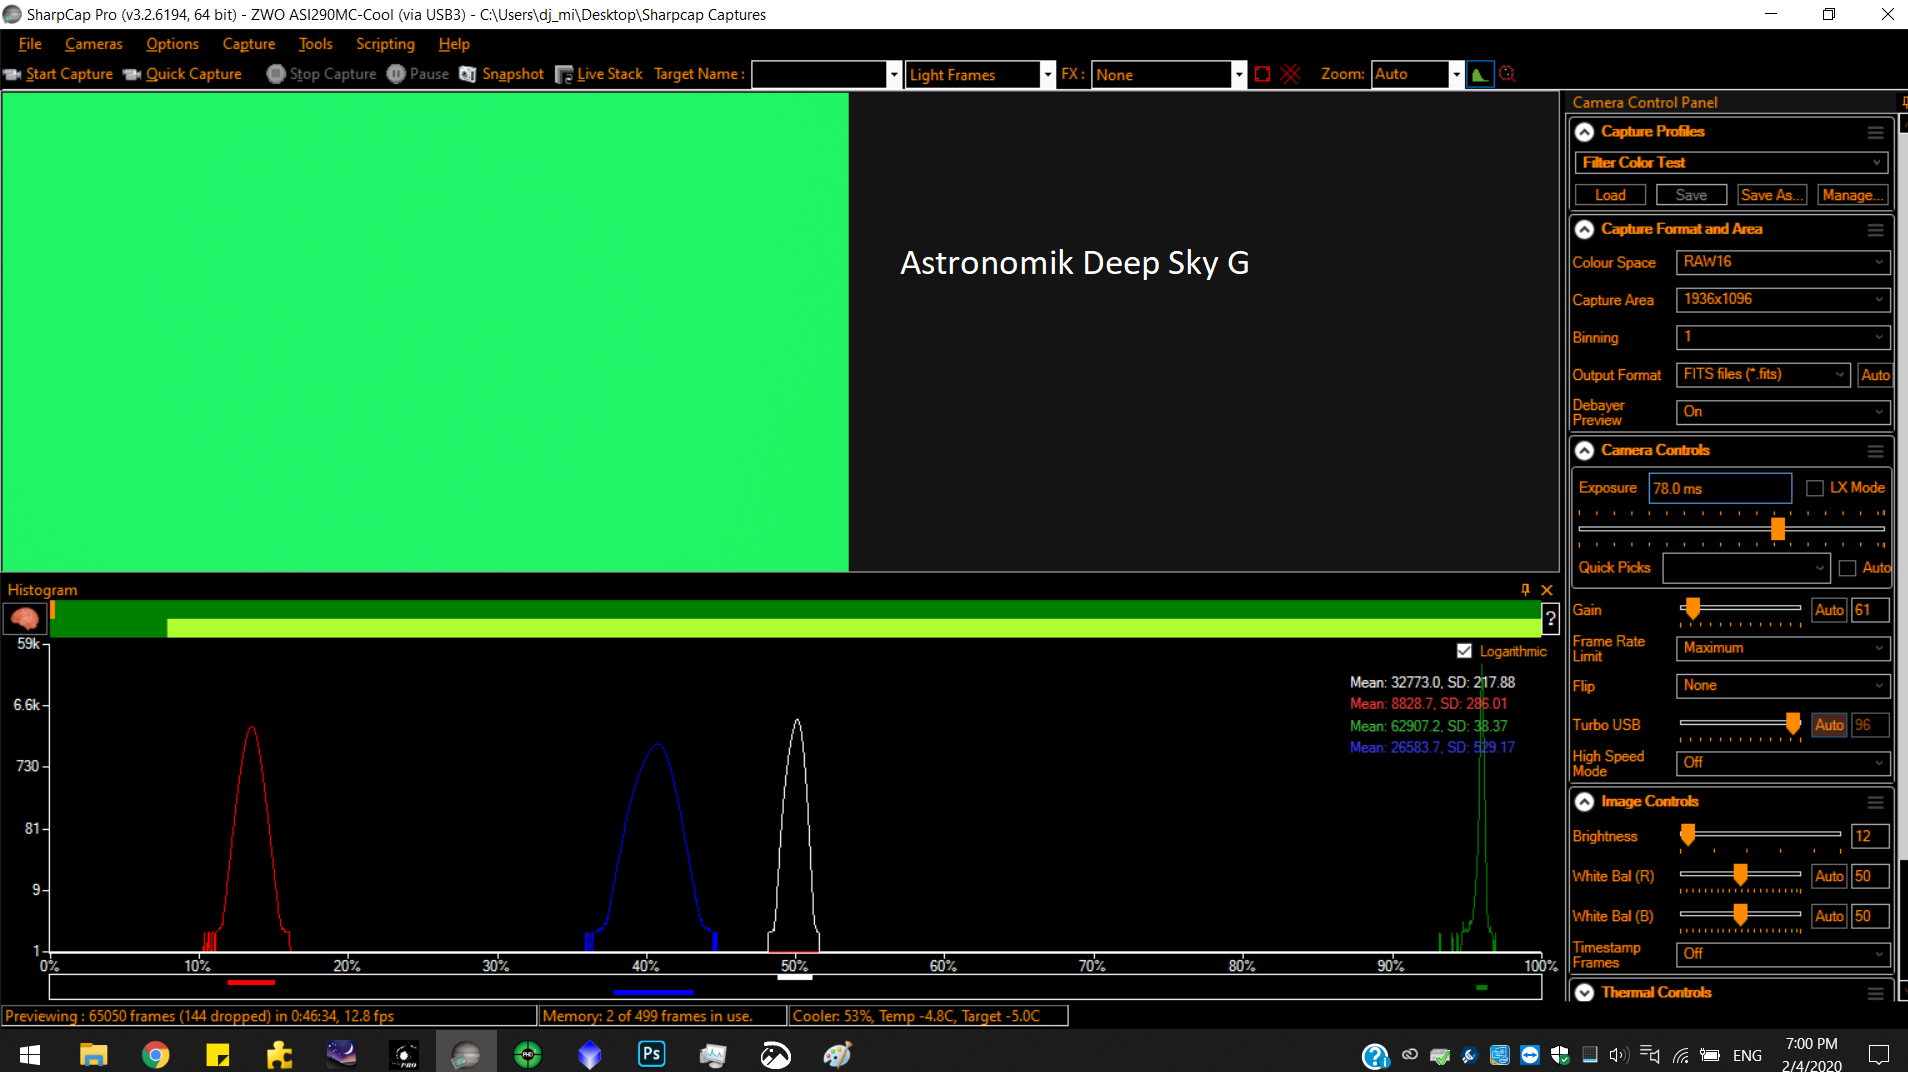Viewport: 1908px width, 1072px height.
Task: Click the Gain slider handle
Action: coord(1692,608)
